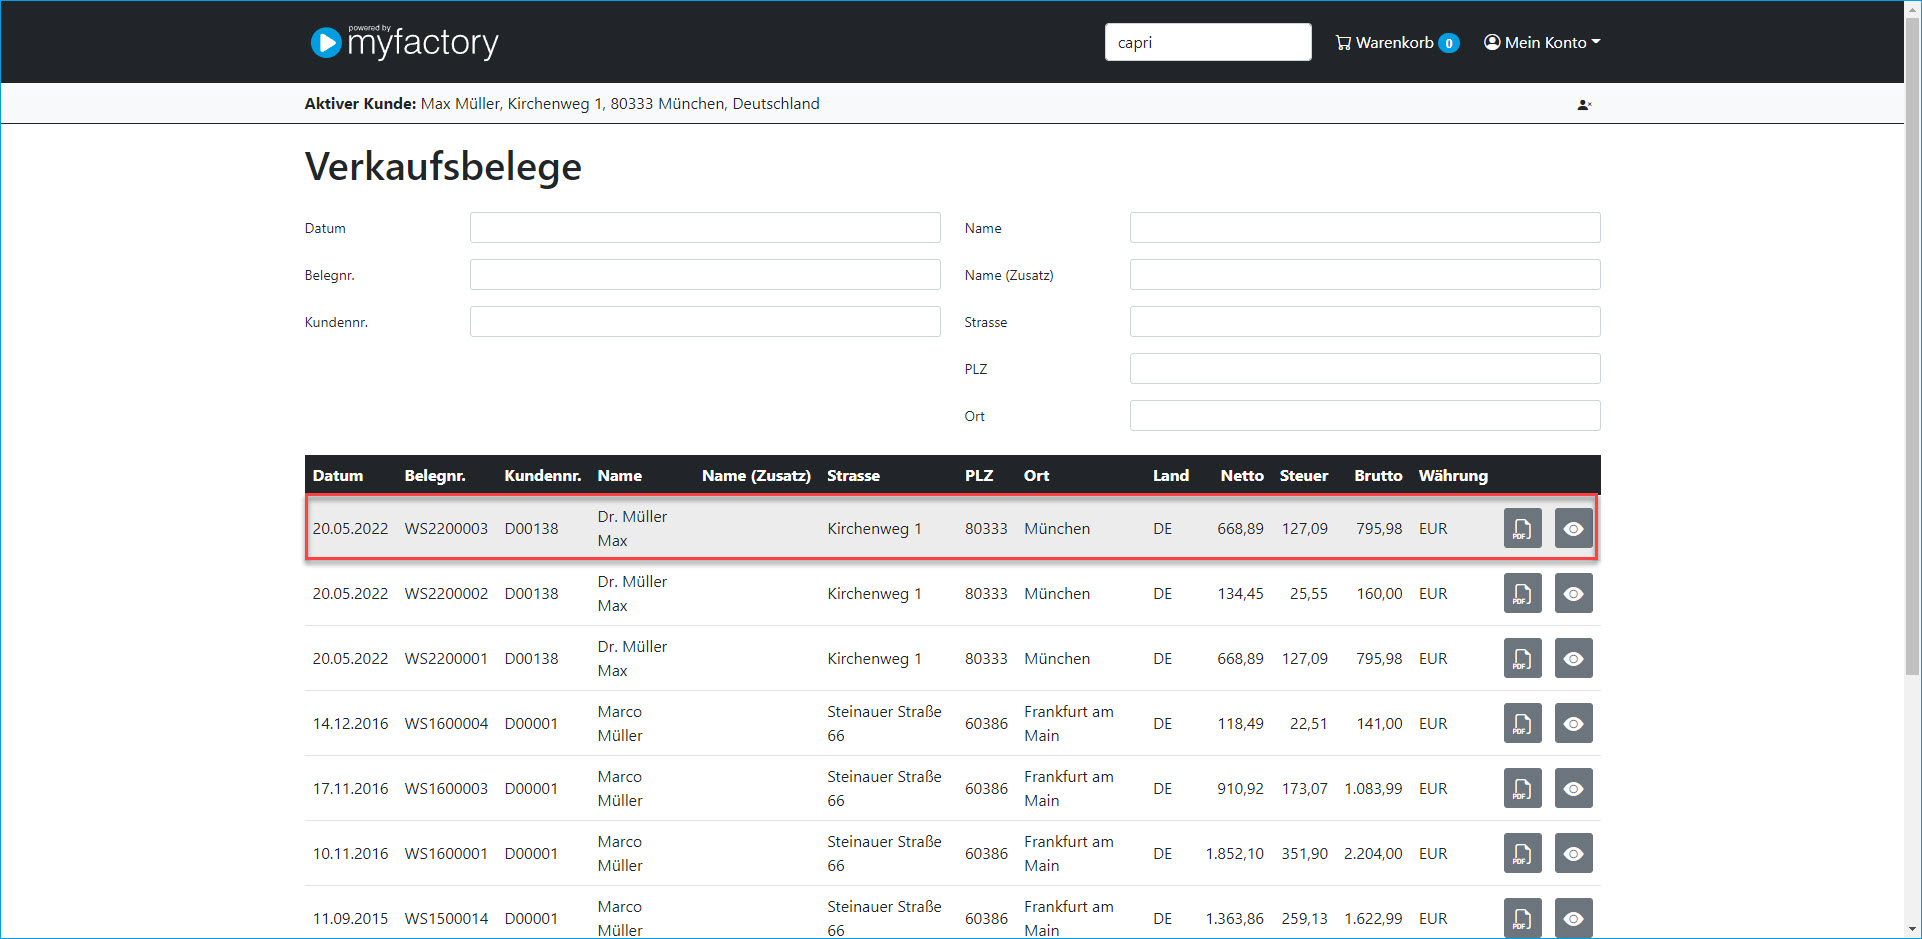Image resolution: width=1922 pixels, height=939 pixels.
Task: Download PDF for document WS2200001
Action: click(x=1522, y=658)
